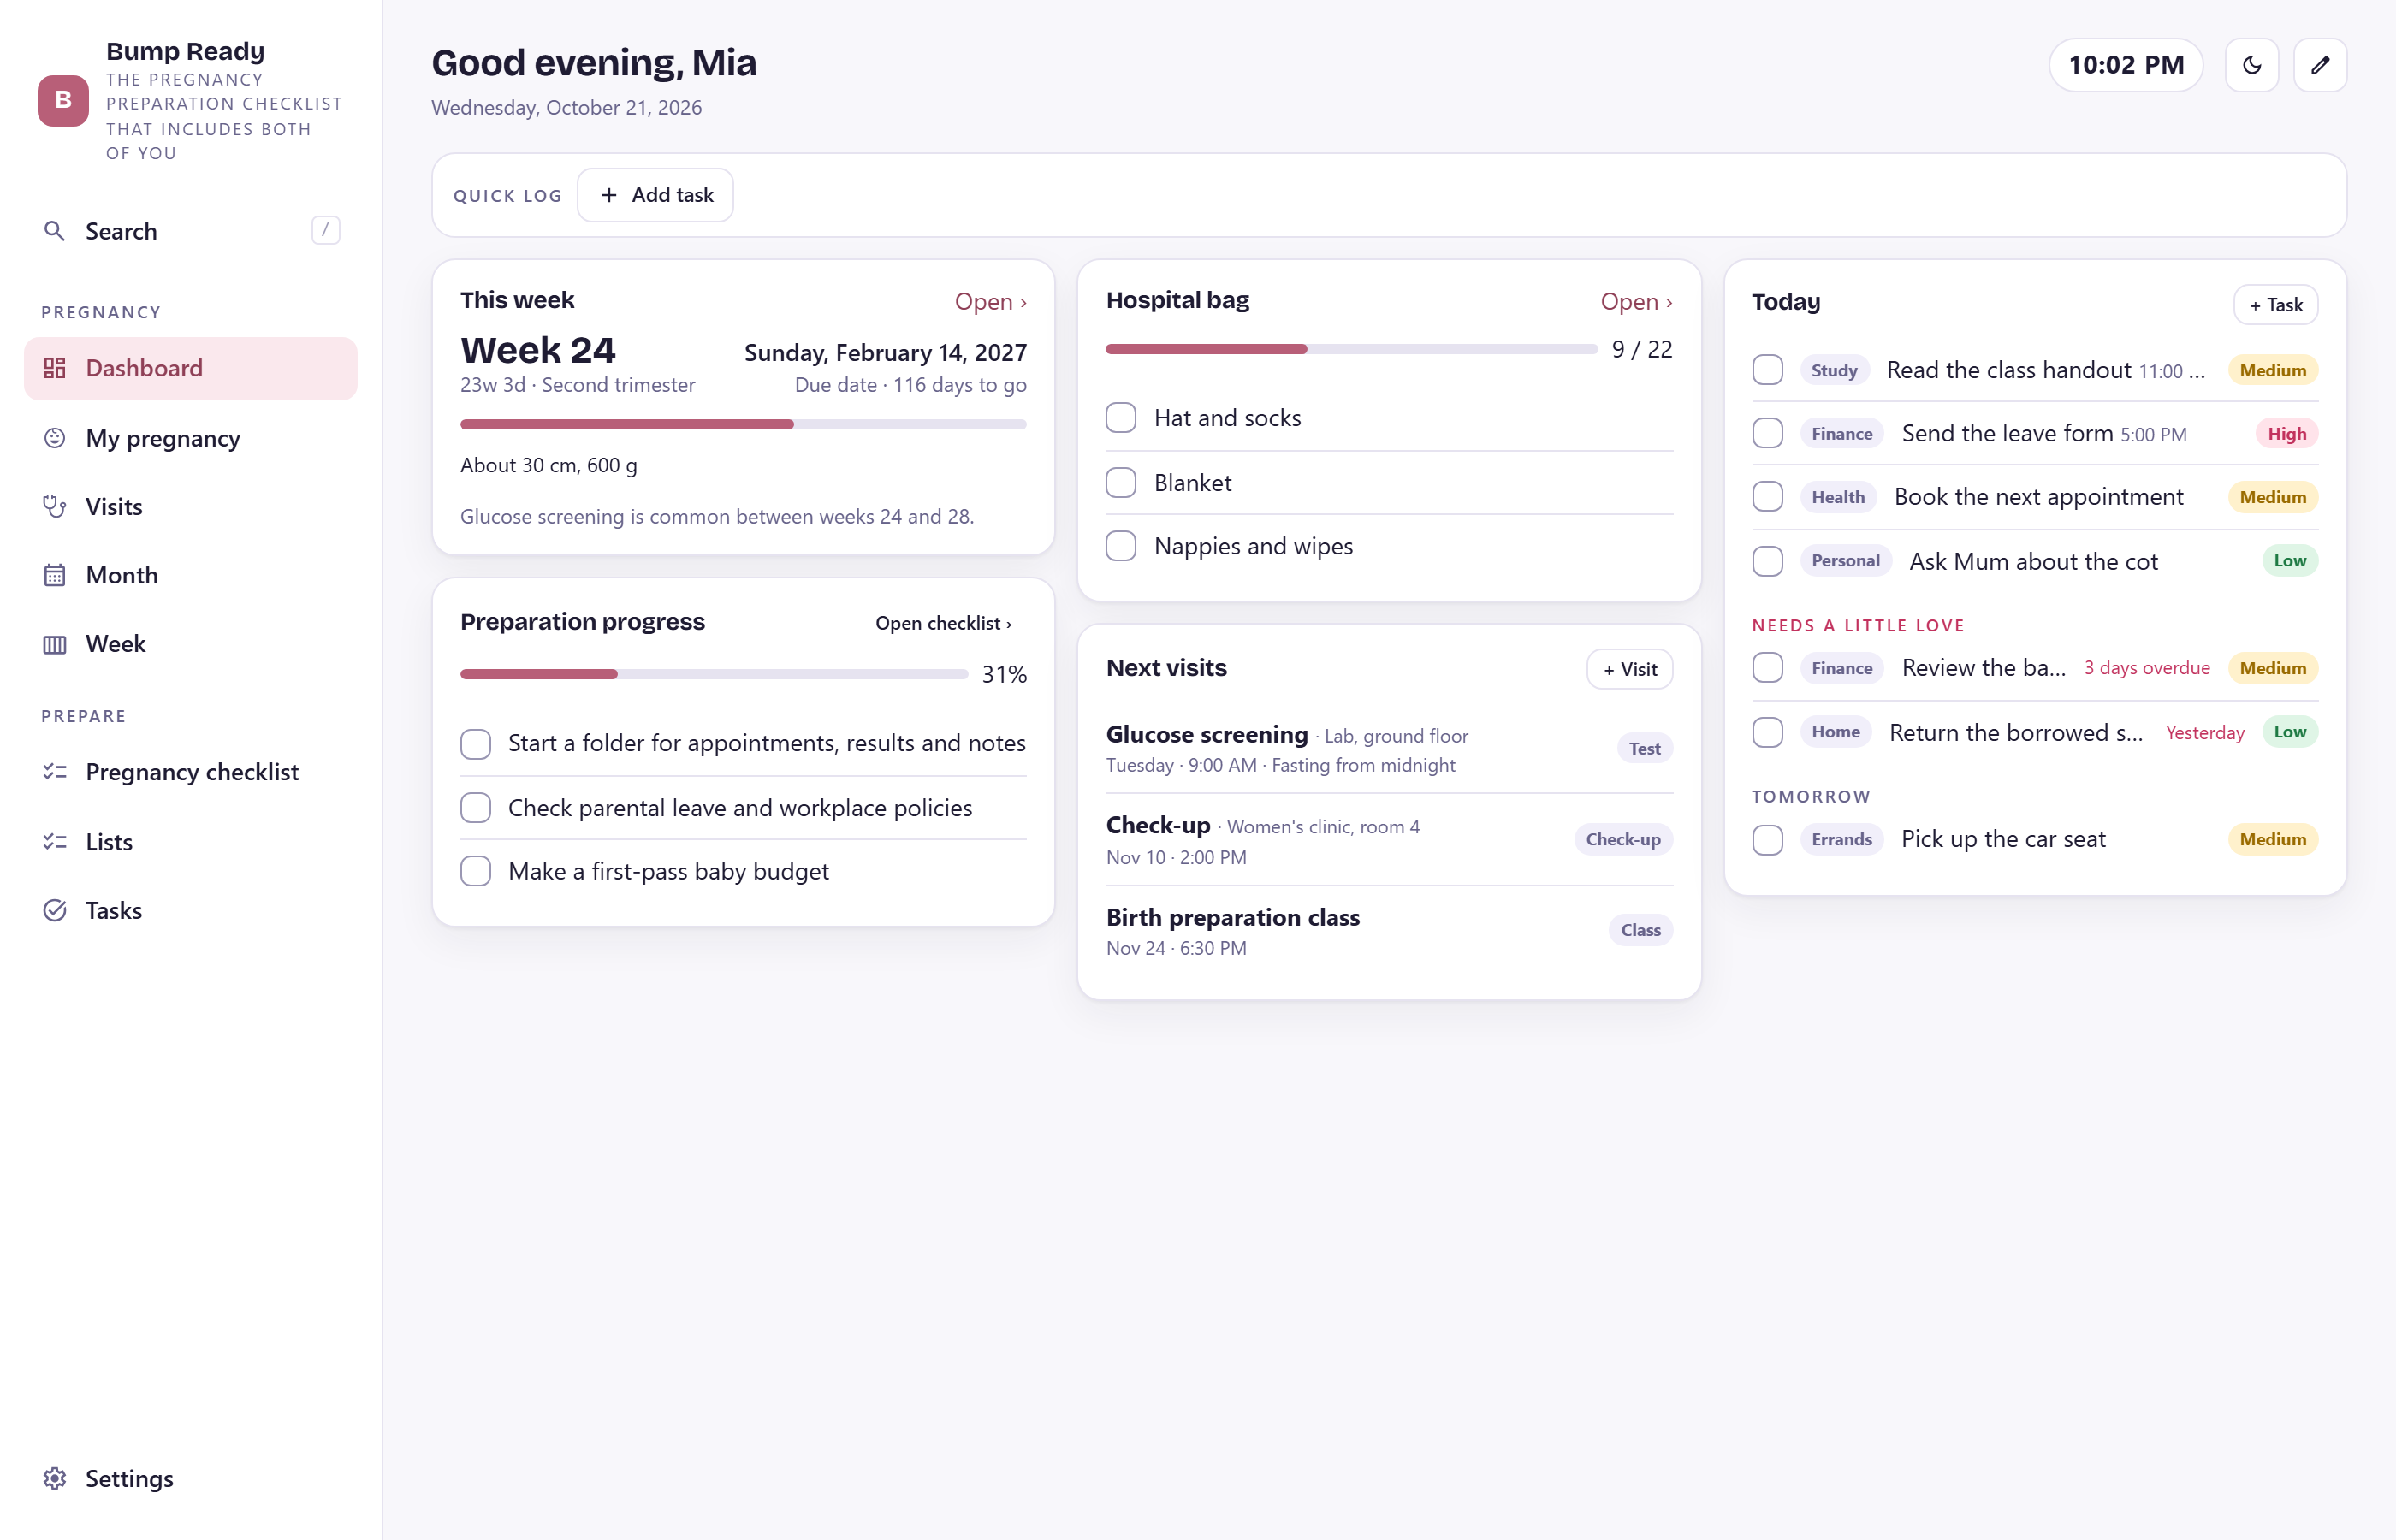Click the week 24 pregnancy progress bar

(743, 424)
